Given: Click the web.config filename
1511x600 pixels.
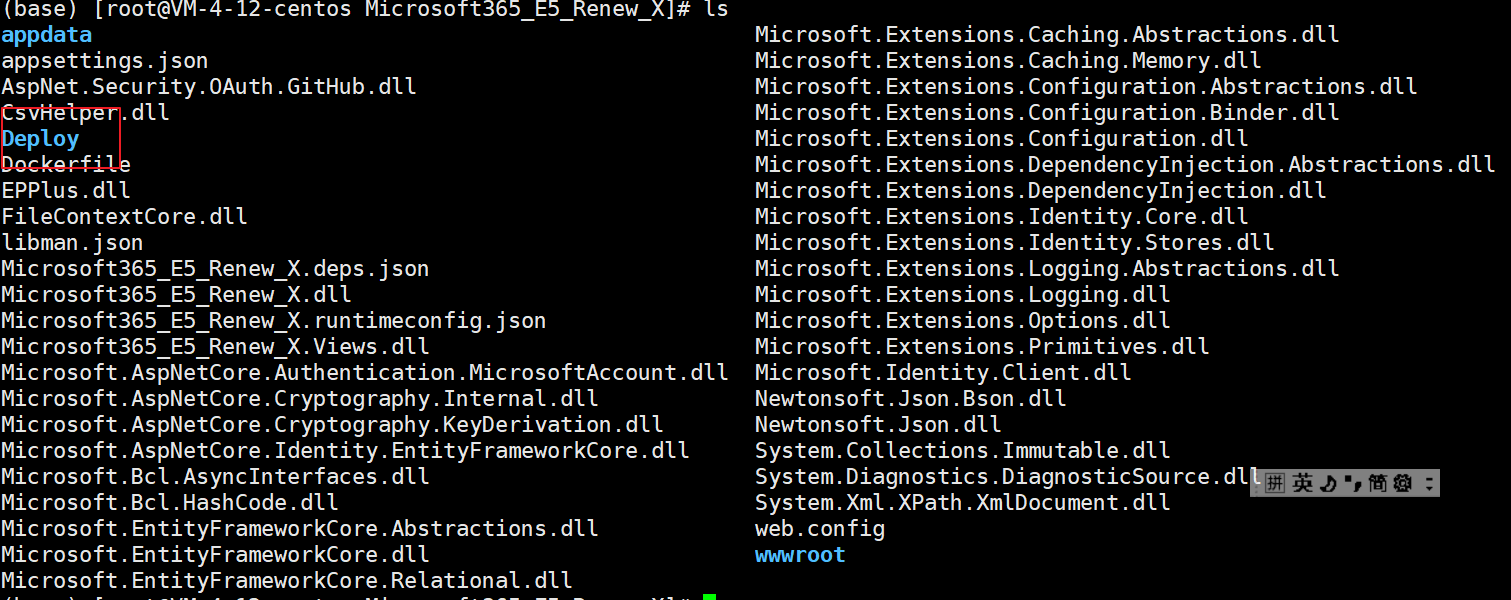Looking at the screenshot, I should (x=818, y=528).
